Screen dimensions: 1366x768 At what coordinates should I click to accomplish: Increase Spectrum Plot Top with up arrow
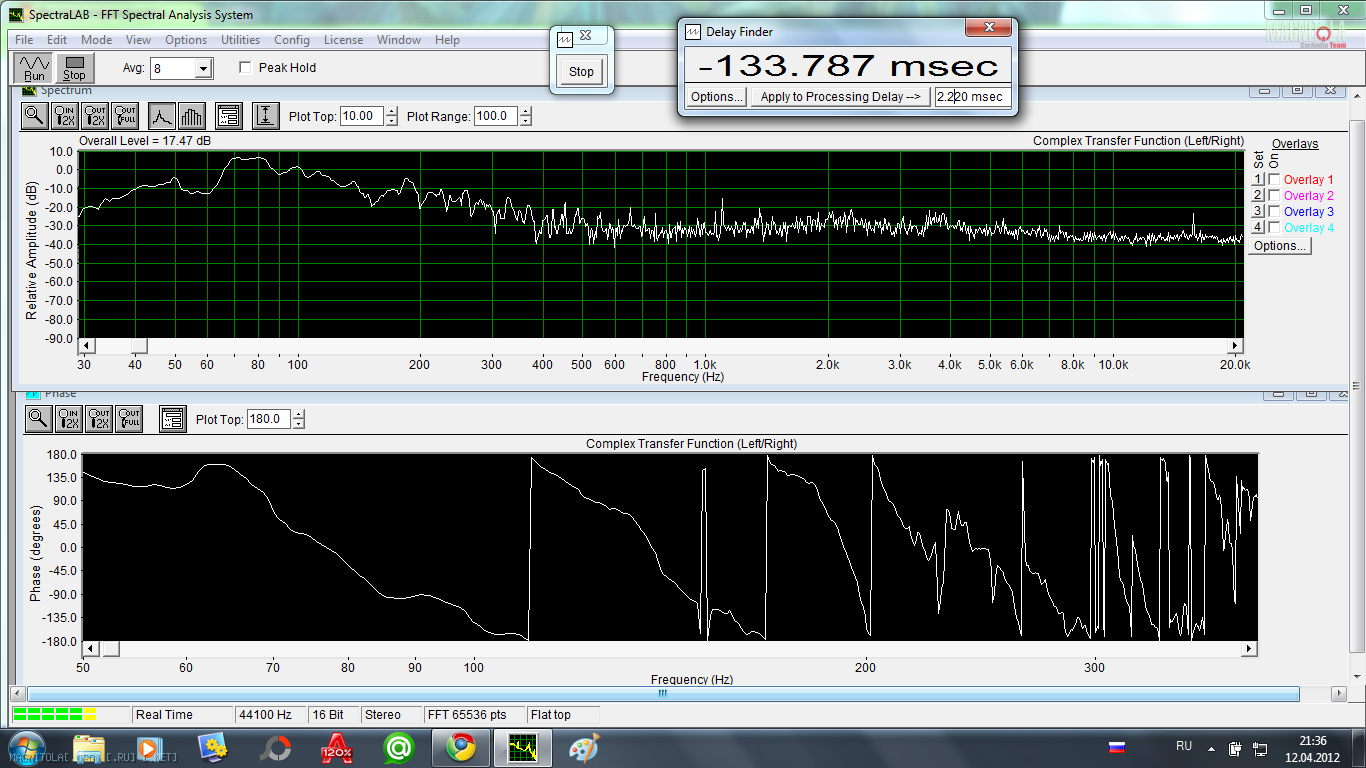click(x=391, y=111)
